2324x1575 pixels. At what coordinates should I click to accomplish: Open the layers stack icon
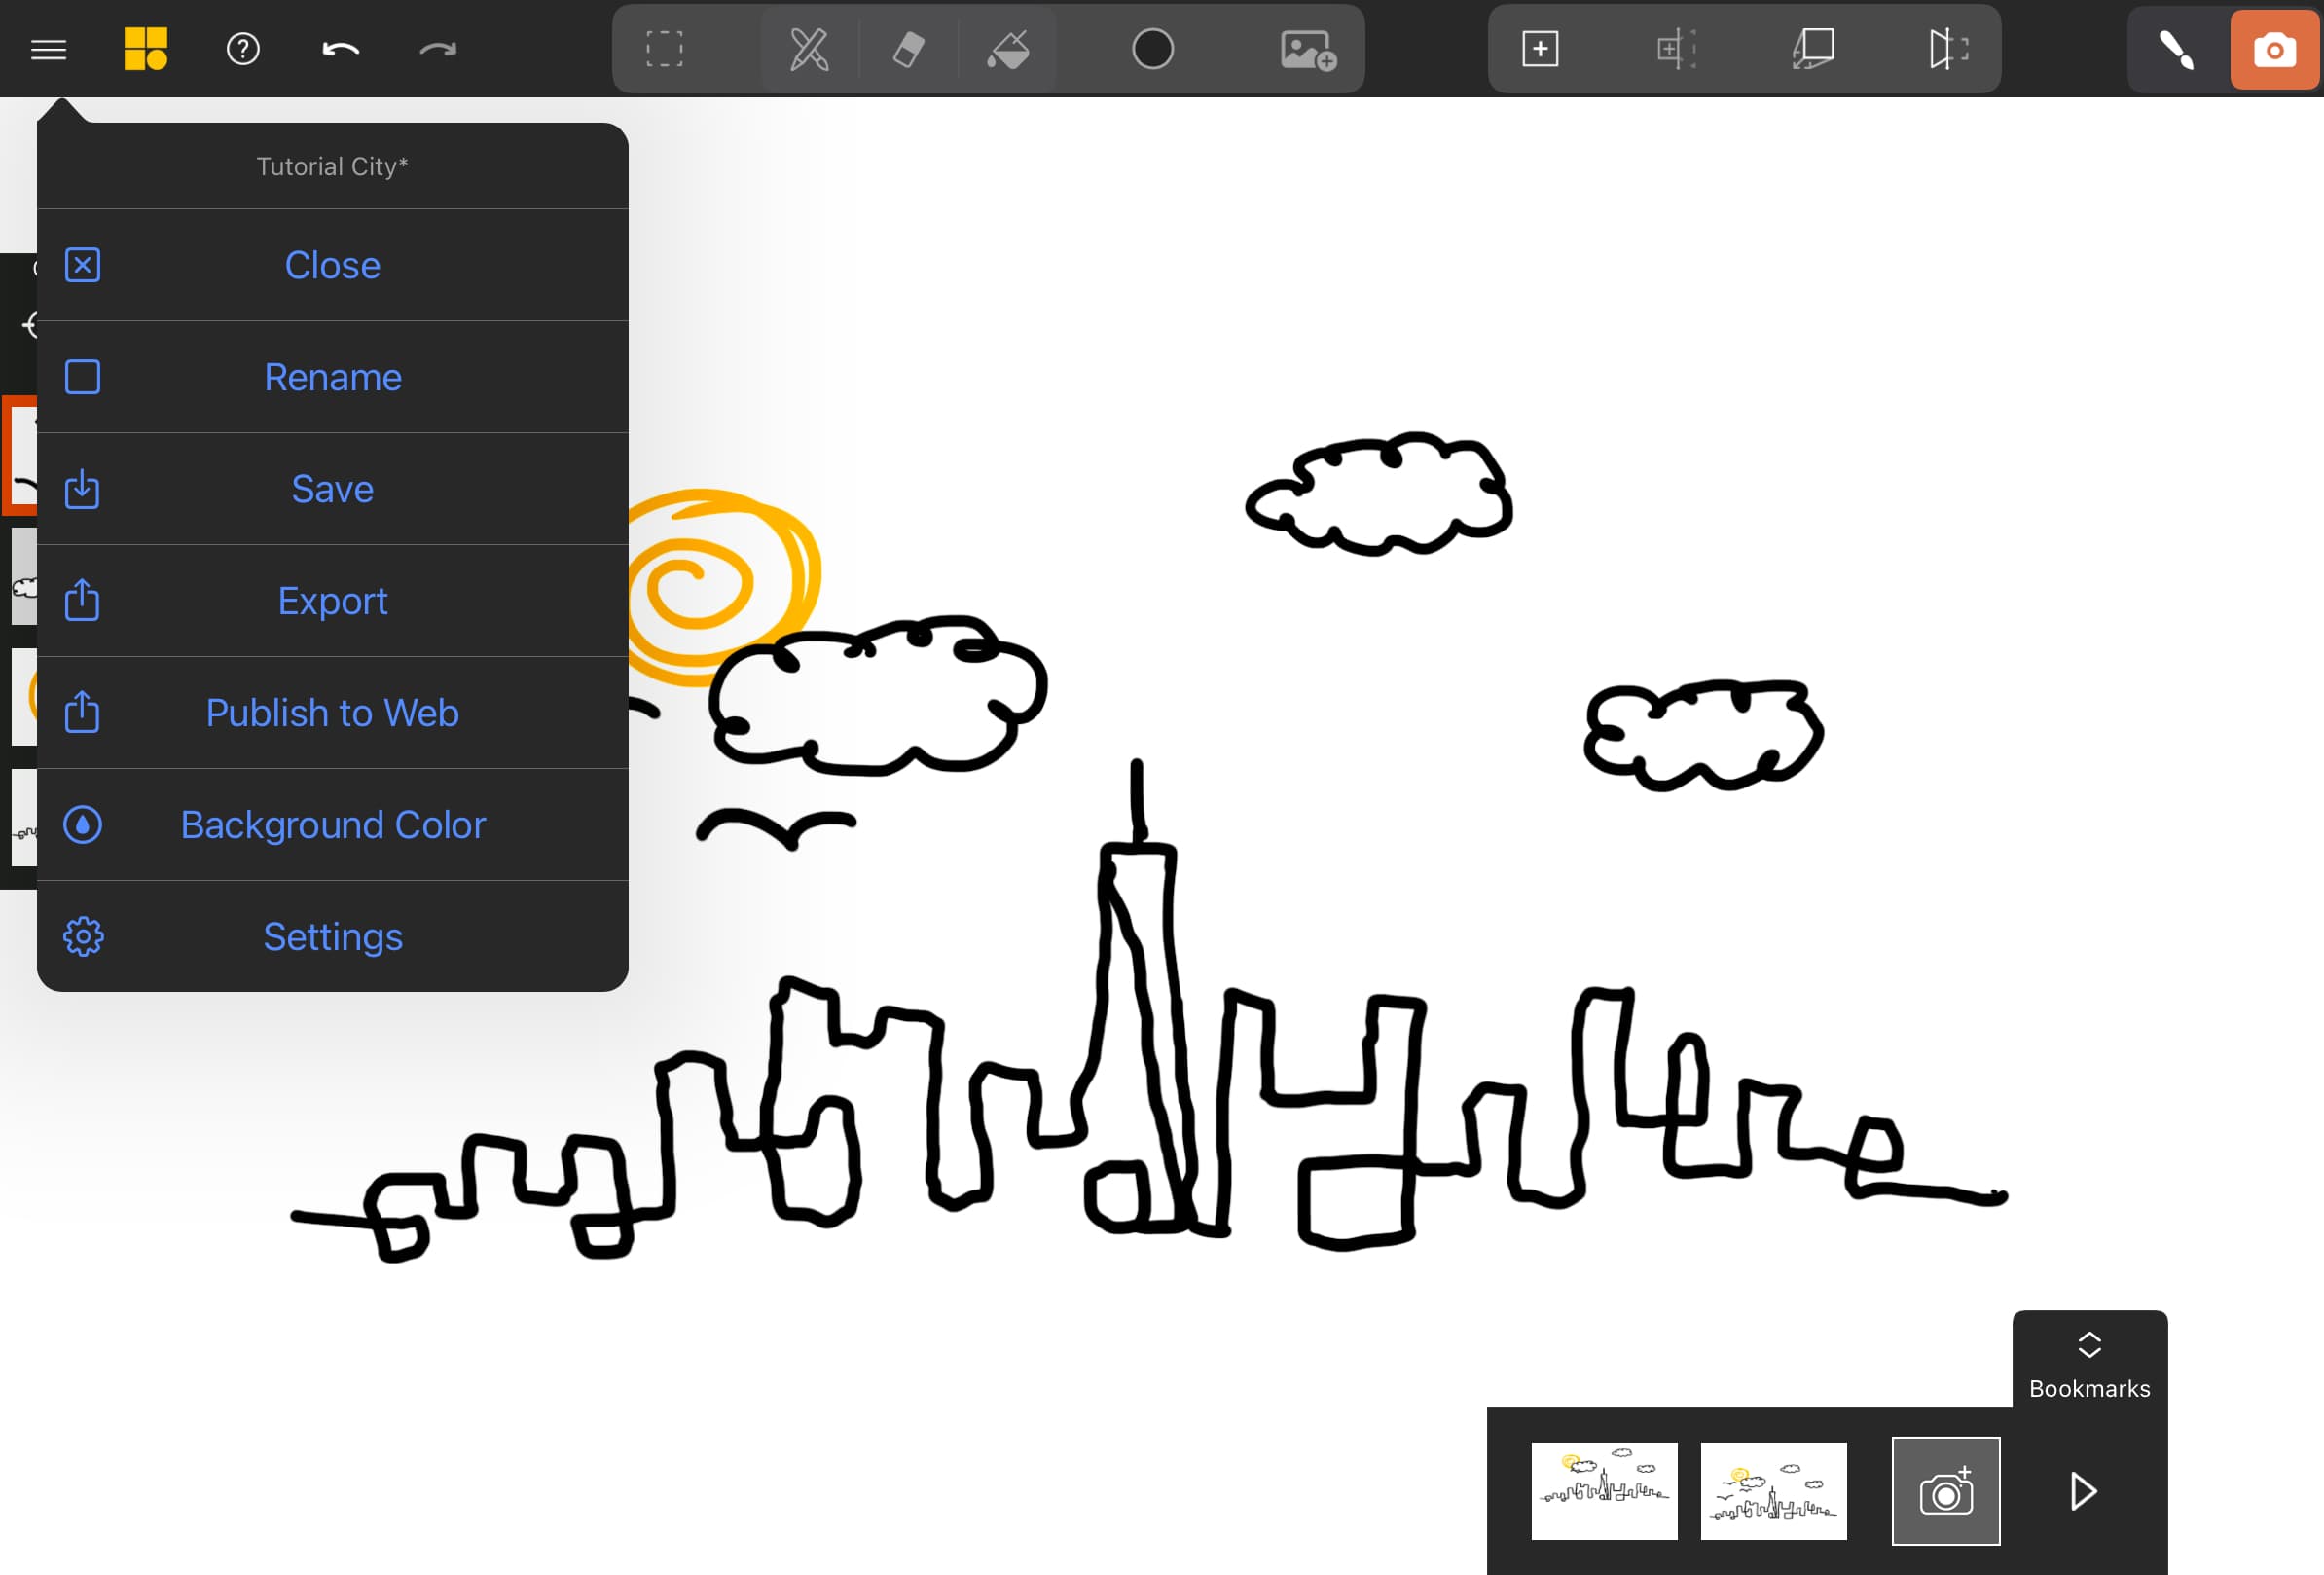pyautogui.click(x=1813, y=49)
